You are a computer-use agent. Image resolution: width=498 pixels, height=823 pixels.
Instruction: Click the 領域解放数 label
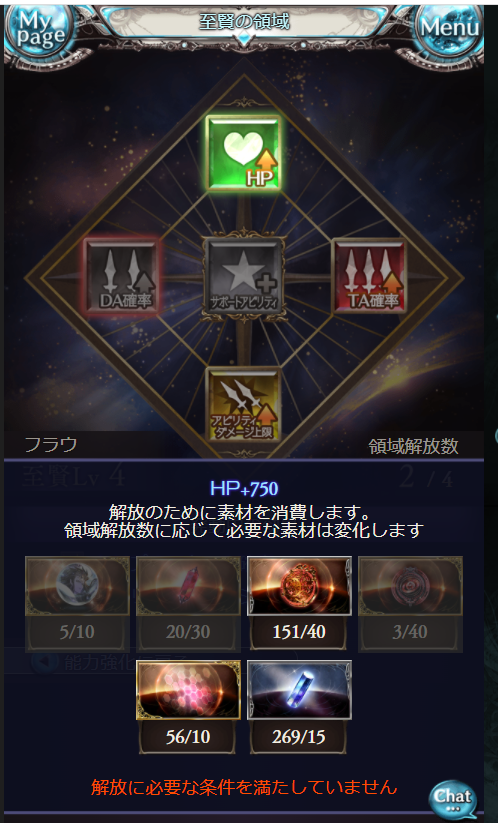coord(413,447)
